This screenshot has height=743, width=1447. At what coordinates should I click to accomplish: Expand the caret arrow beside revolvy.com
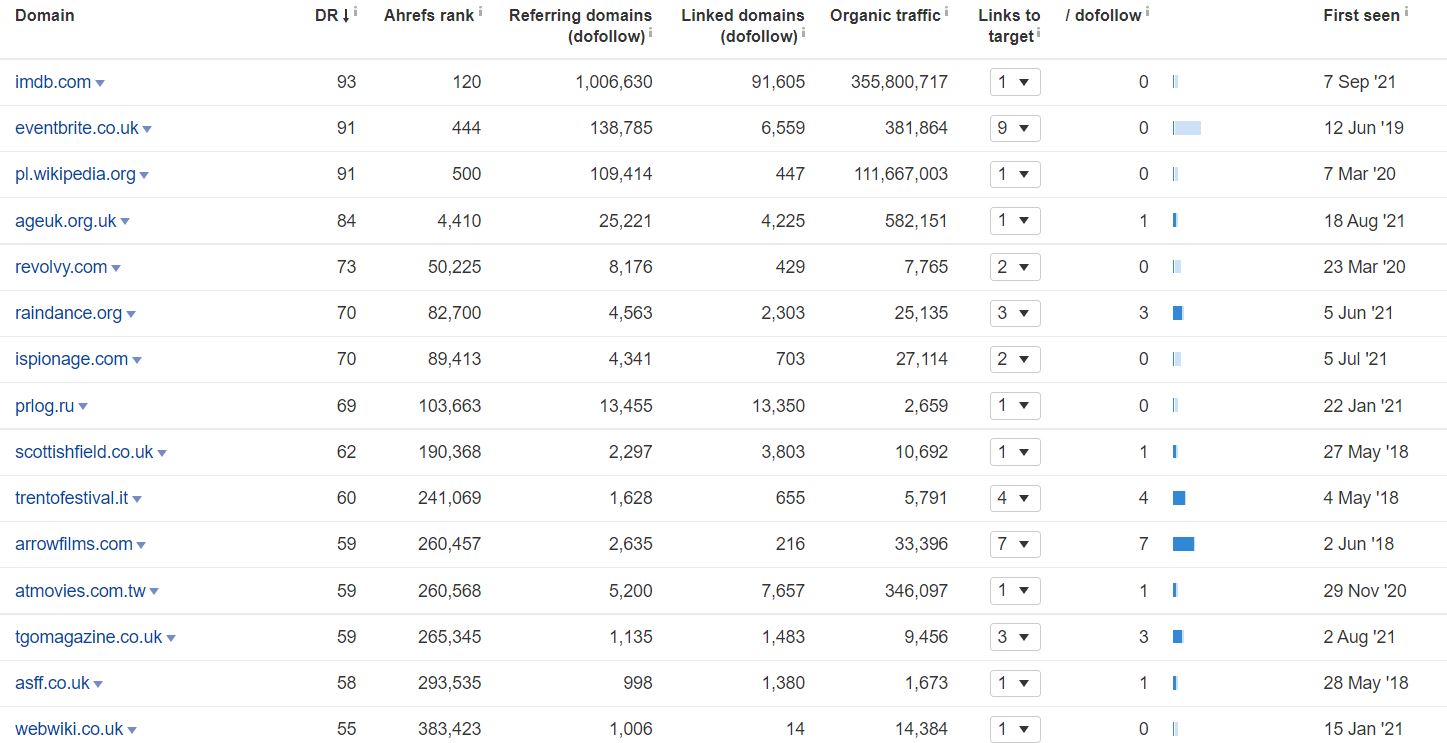[x=116, y=269]
